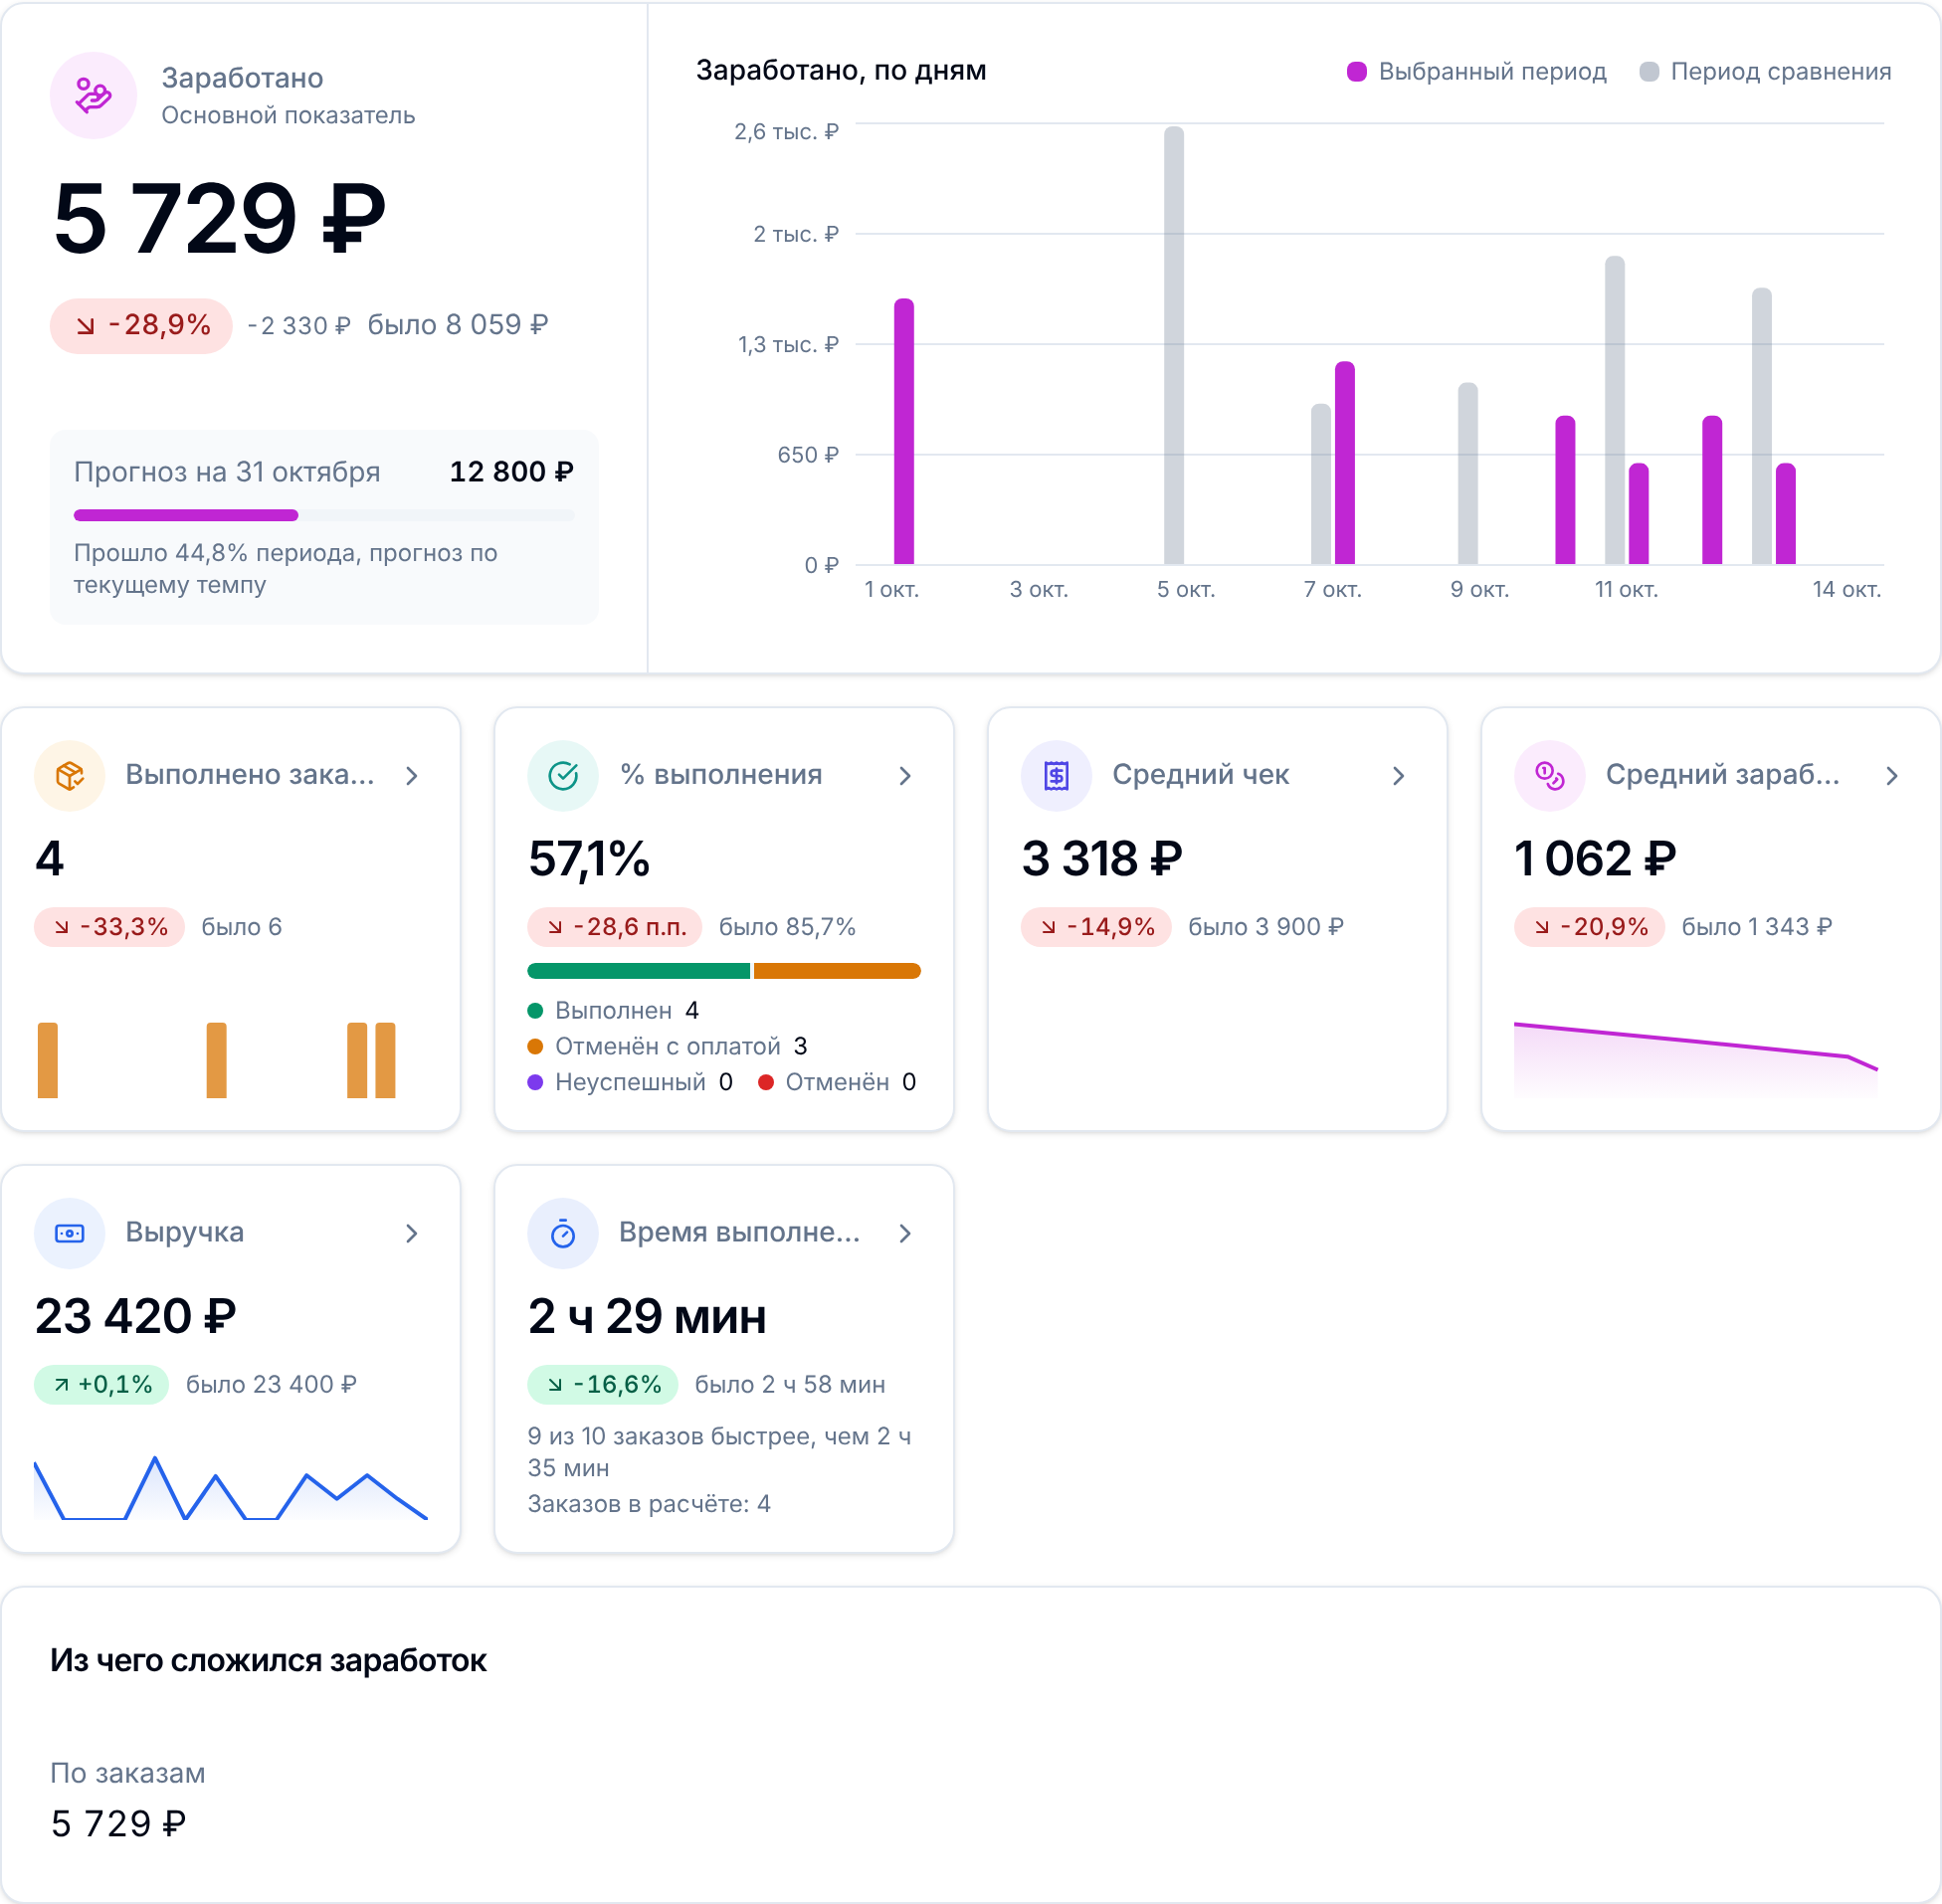
Task: Click the purple bar at 7 окт.
Action: [x=1345, y=463]
